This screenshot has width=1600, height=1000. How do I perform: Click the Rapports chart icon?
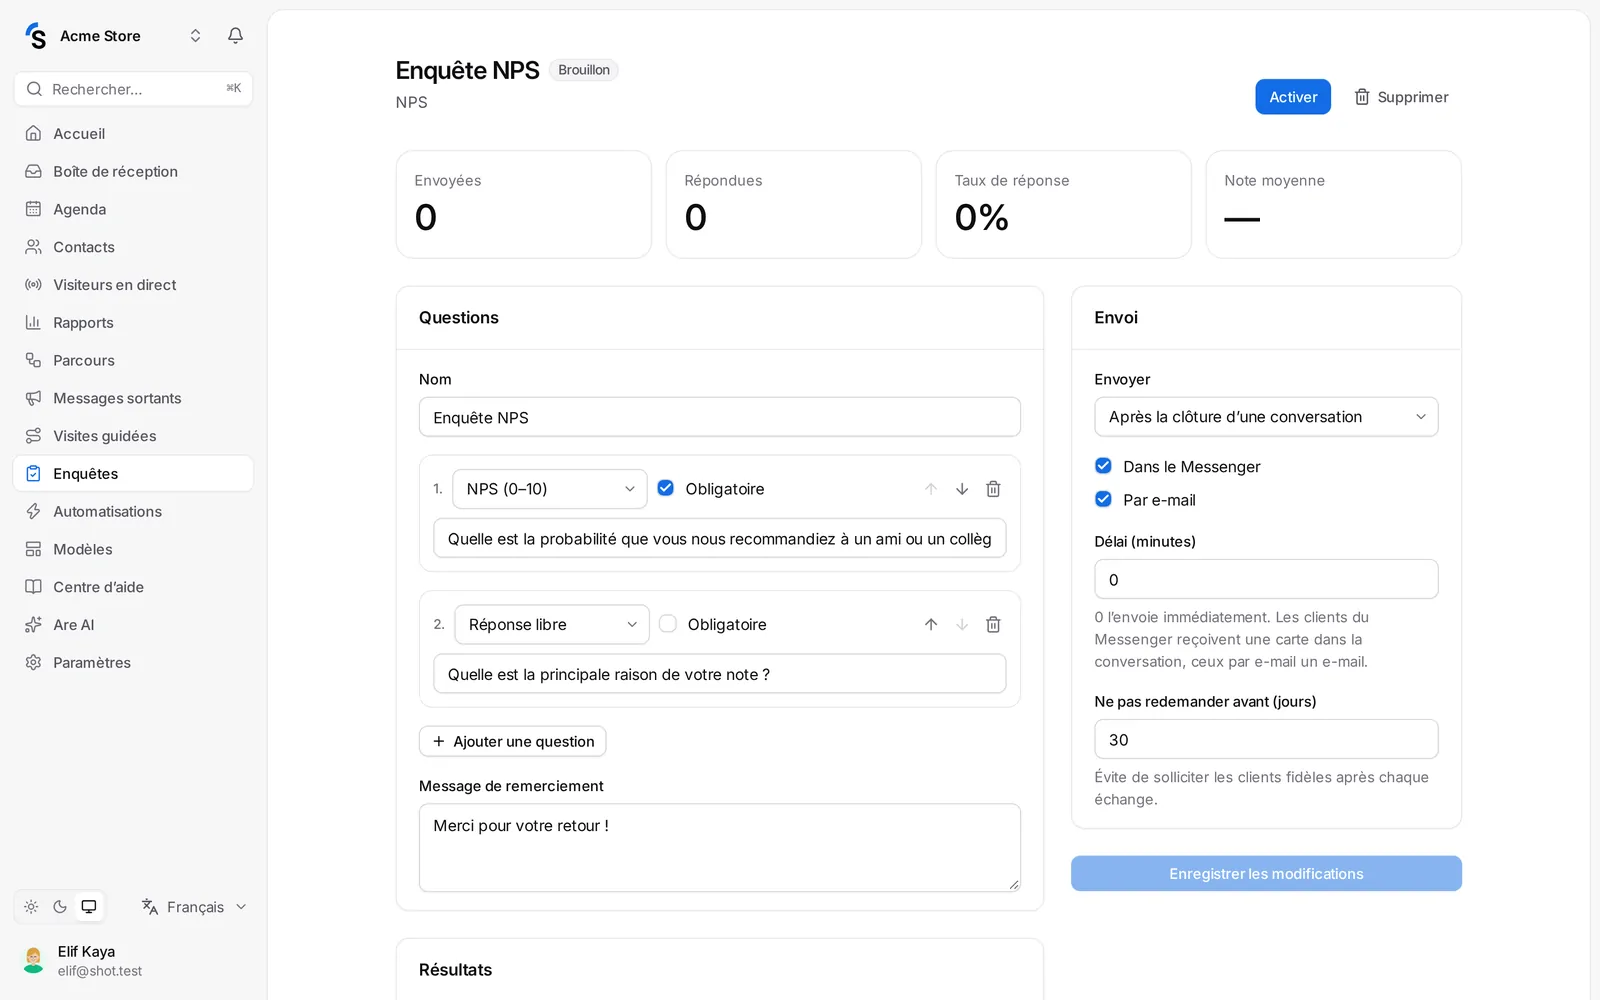[x=33, y=323]
